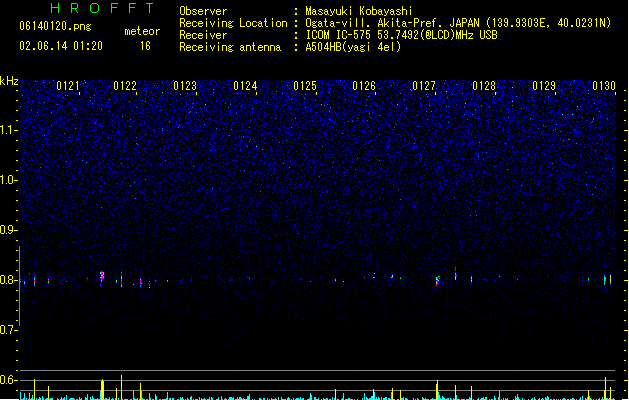Image resolution: width=629 pixels, height=400 pixels.
Task: Click the HROFFT title text
Action: pyautogui.click(x=103, y=8)
